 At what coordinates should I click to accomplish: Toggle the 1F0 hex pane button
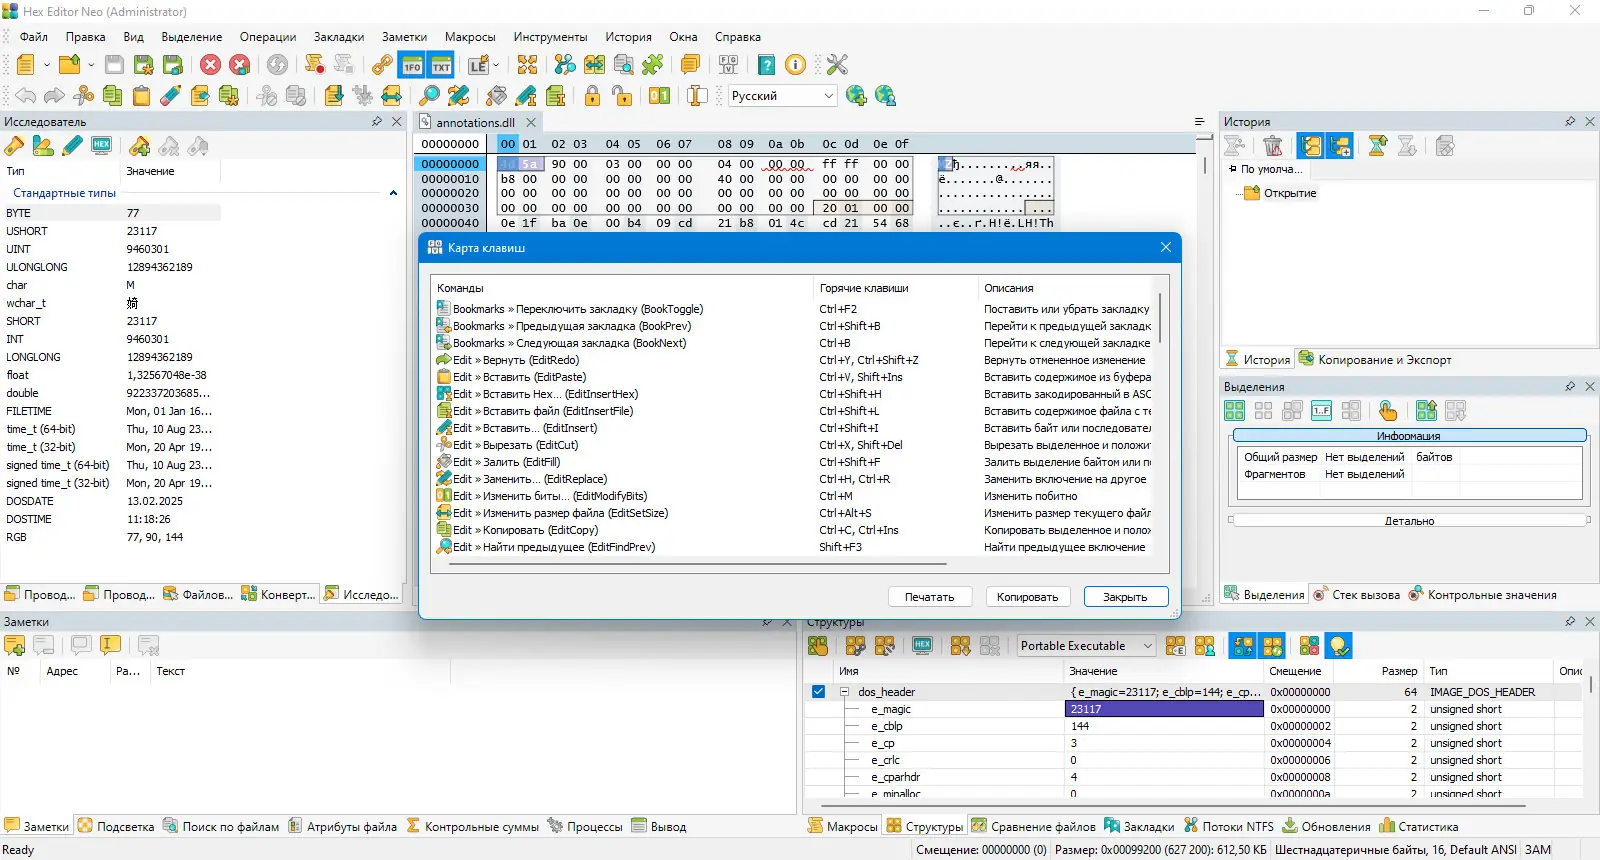coord(412,65)
